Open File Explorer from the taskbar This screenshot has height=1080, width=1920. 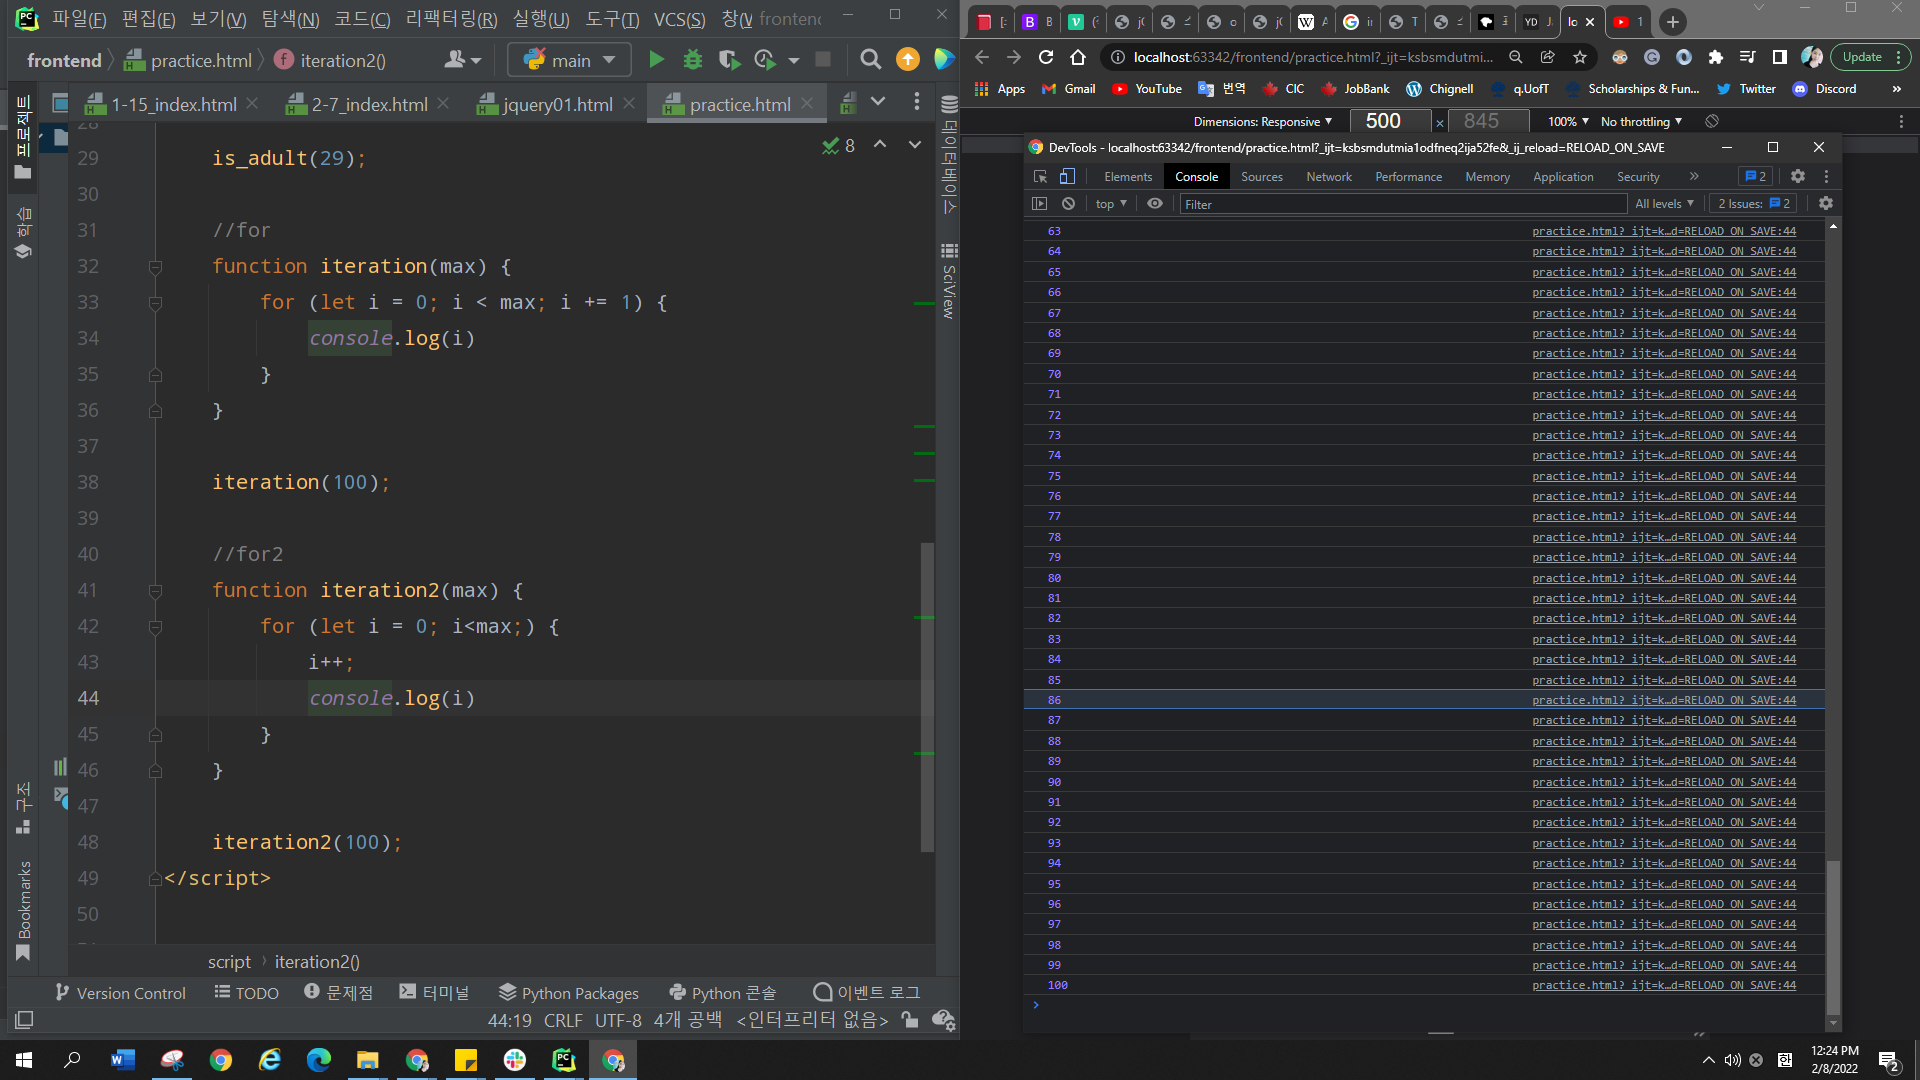coord(368,1060)
